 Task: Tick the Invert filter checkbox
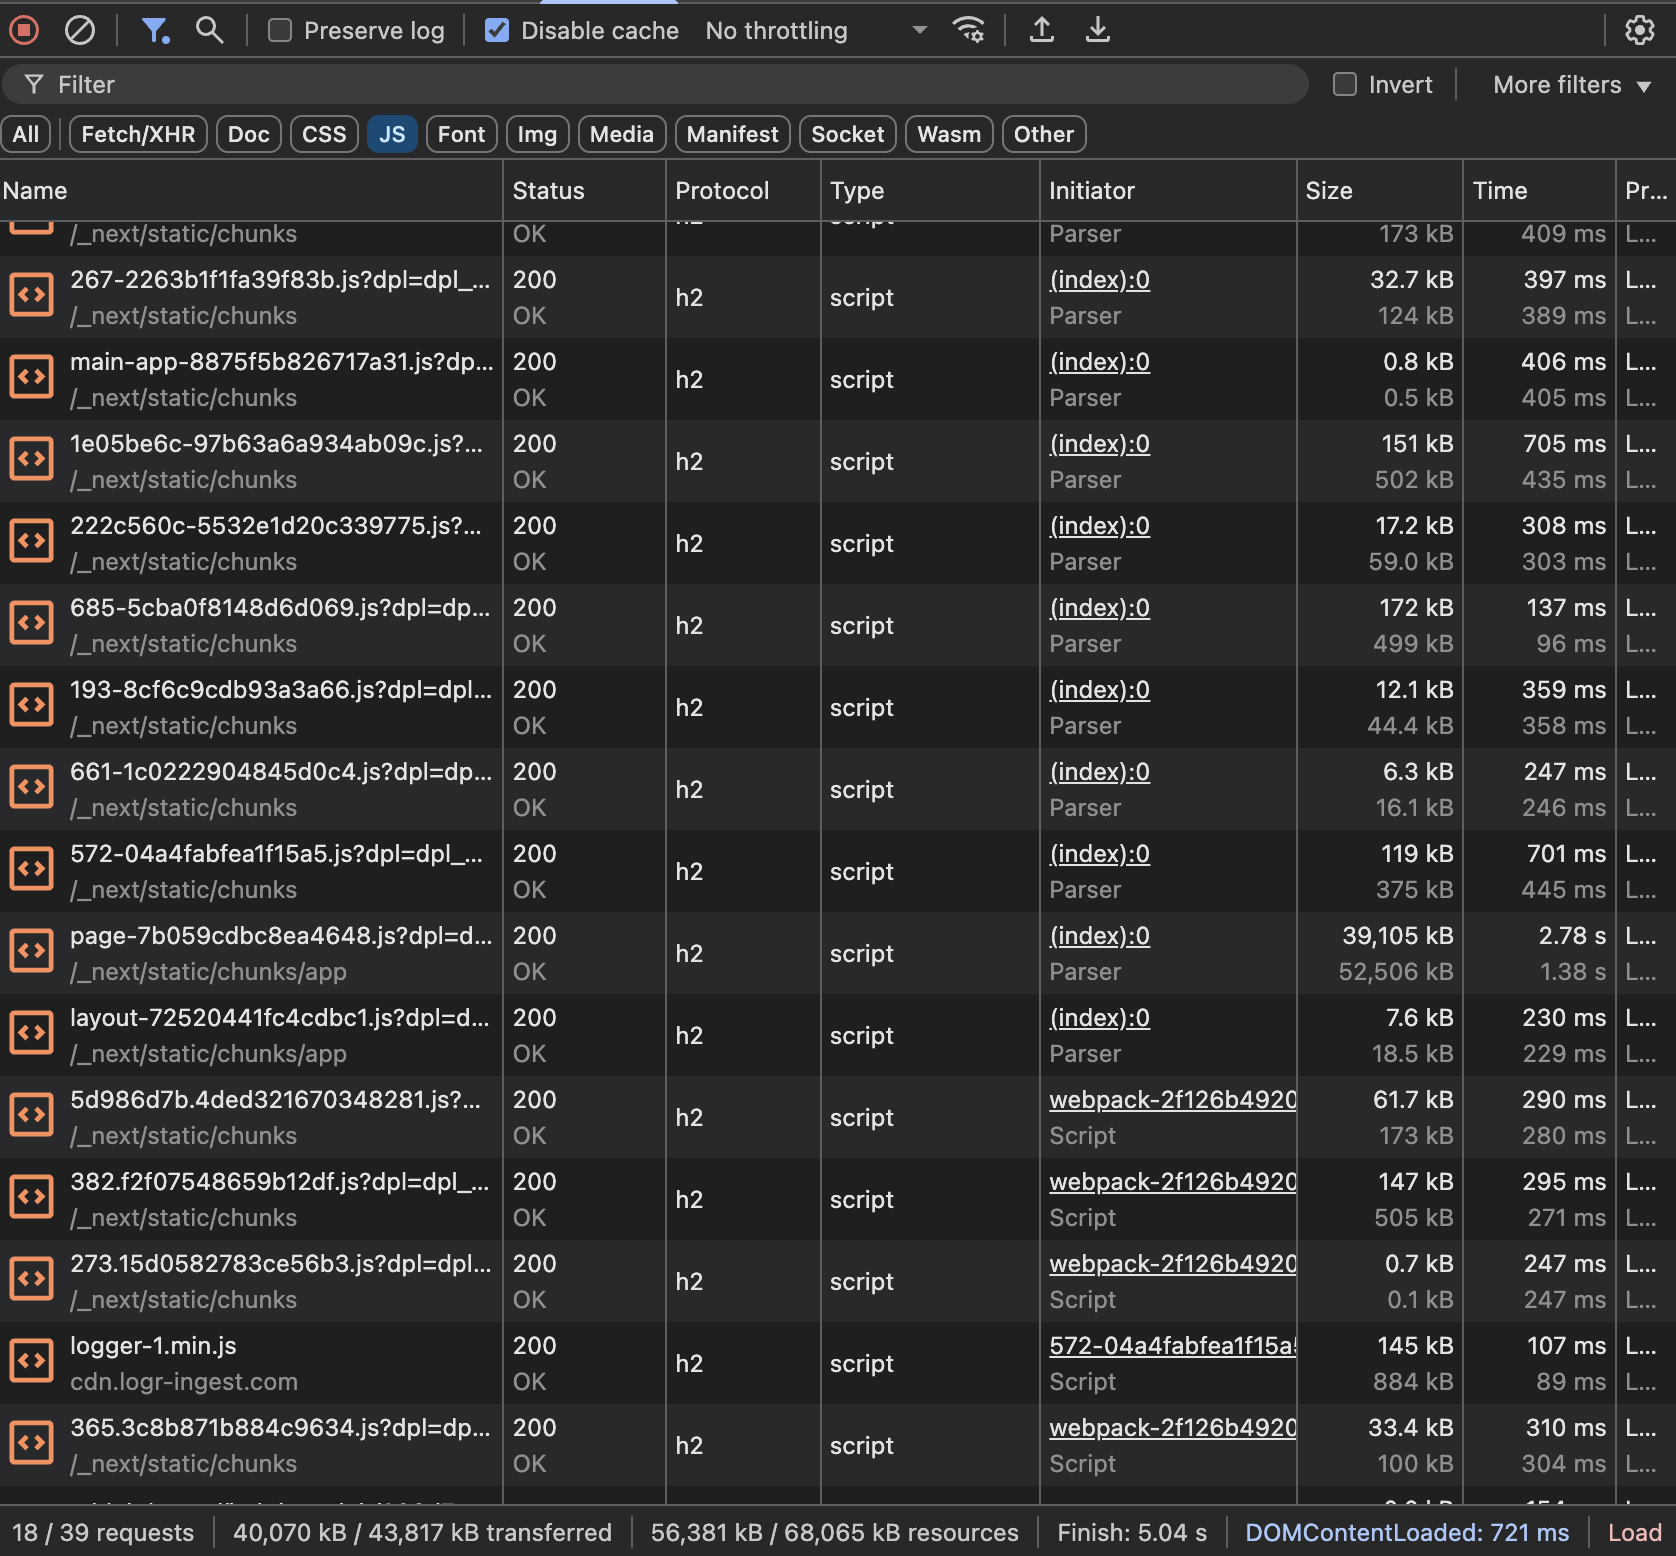[x=1345, y=84]
